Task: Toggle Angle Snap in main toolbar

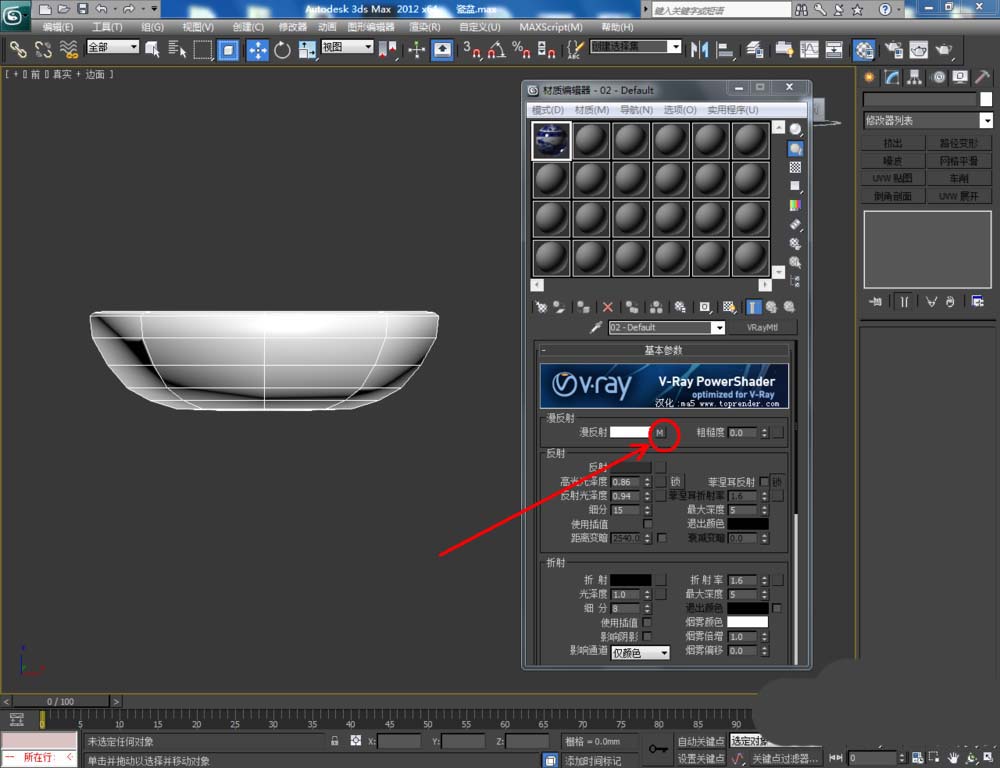Action: (497, 50)
